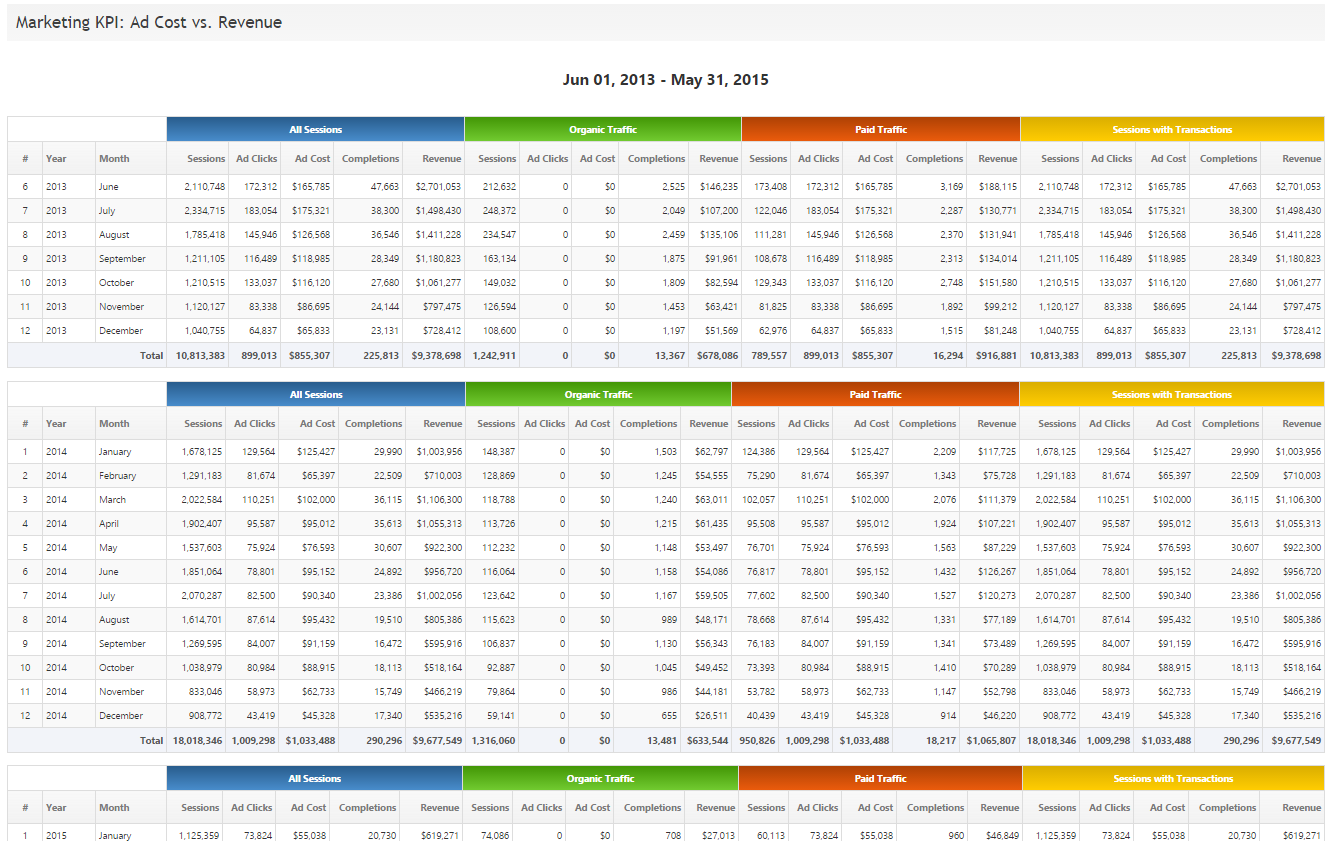Viewport: 1332px width, 841px height.
Task: Sort by Year column header in 2013 table
Action: click(56, 158)
